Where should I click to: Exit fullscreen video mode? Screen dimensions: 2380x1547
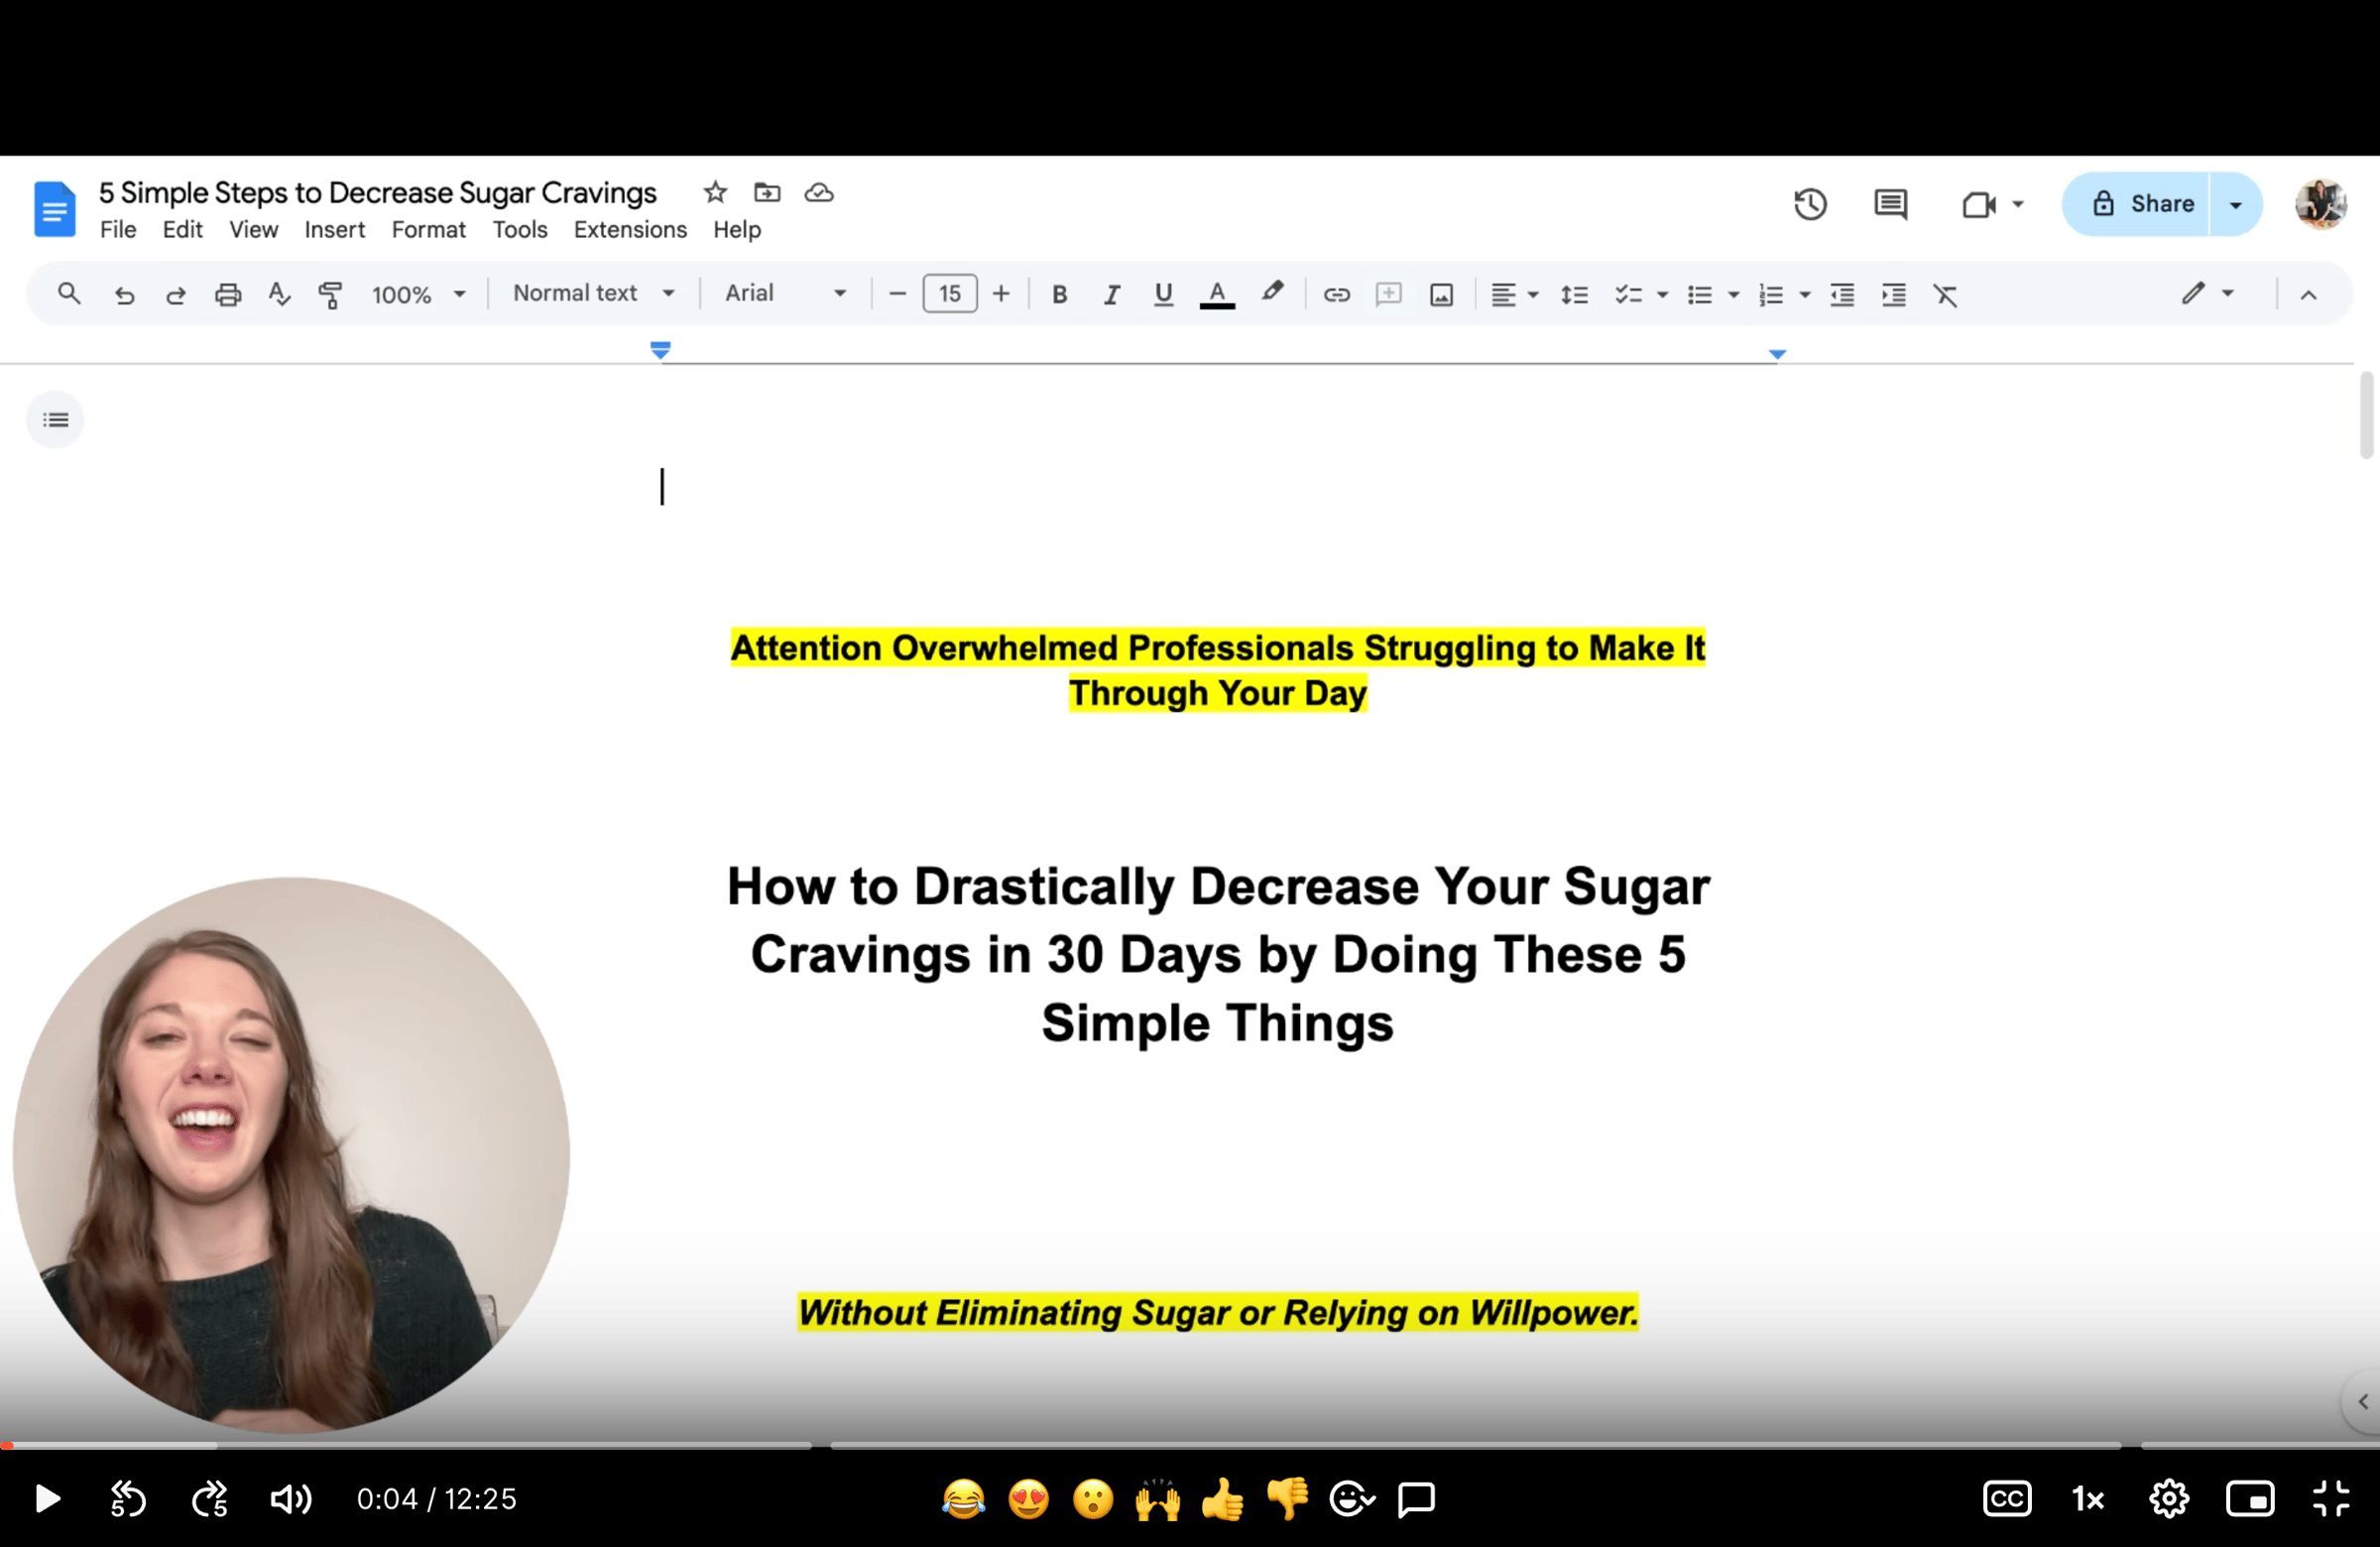(2331, 1499)
